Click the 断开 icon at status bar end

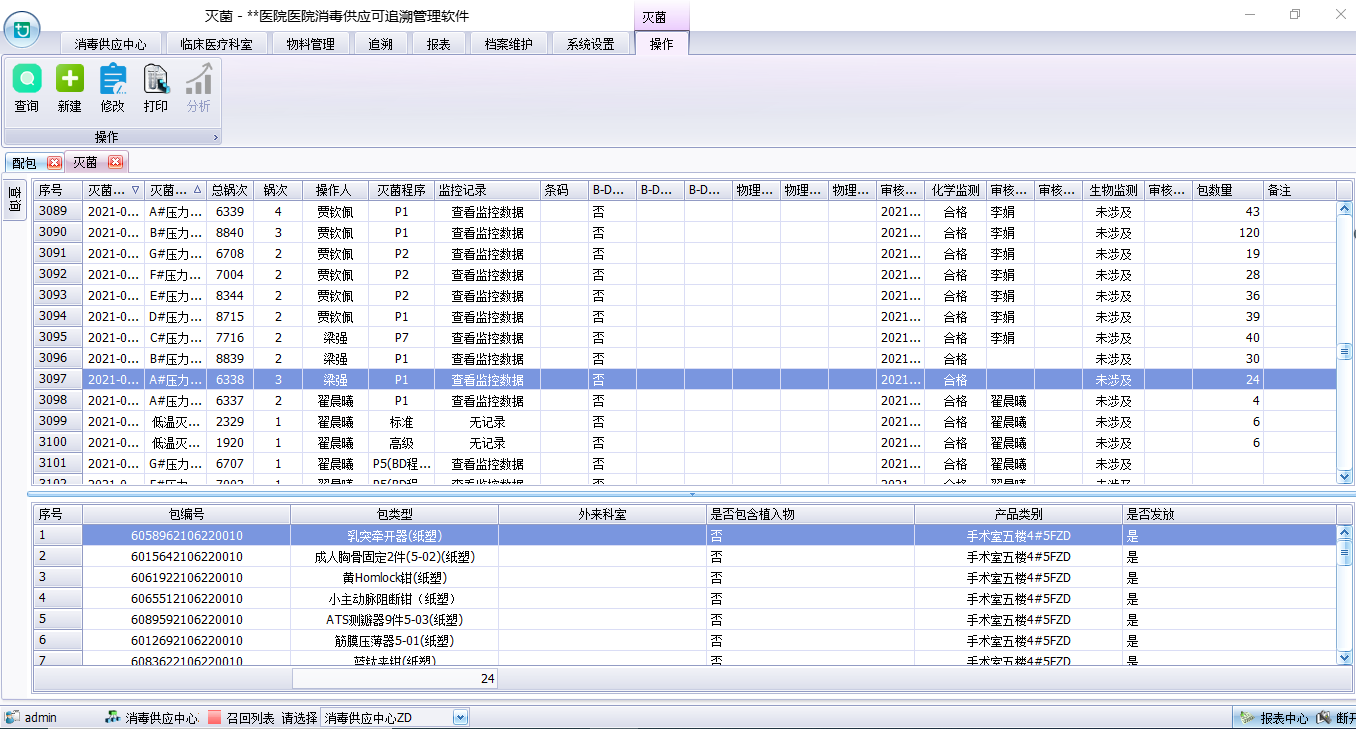1324,717
